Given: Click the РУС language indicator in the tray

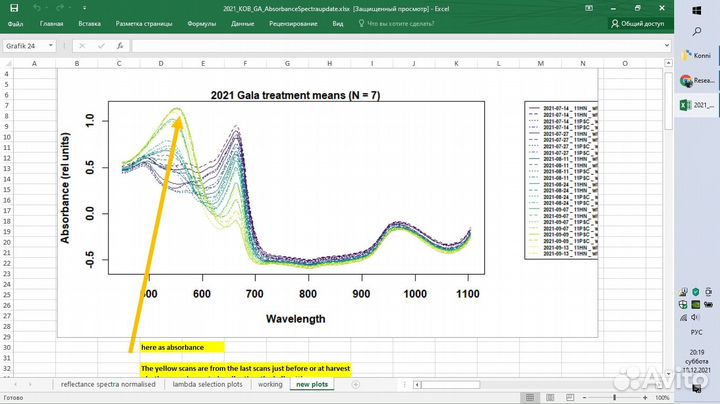Looking at the screenshot, I should coord(697,332).
